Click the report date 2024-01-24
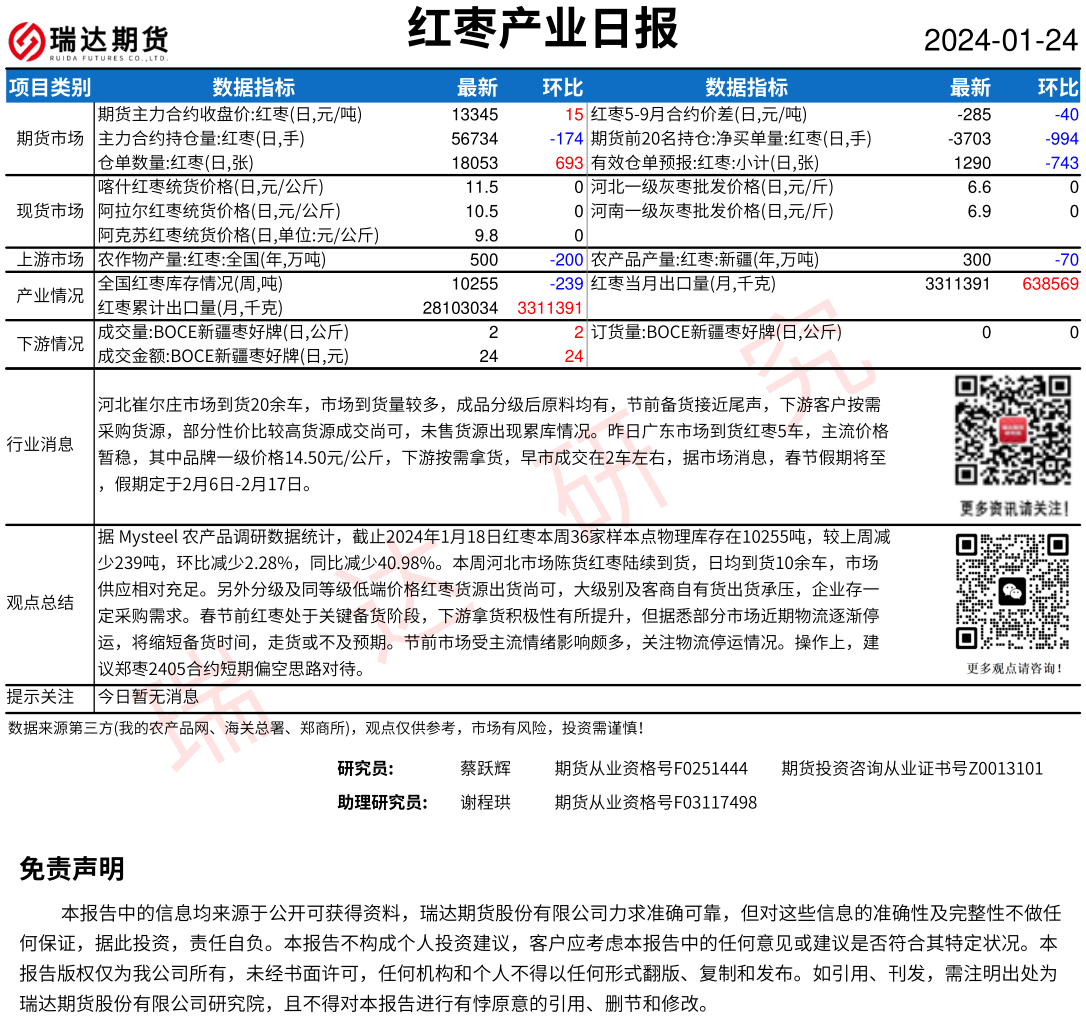Image resolution: width=1086 pixels, height=1017 pixels. pos(1000,41)
